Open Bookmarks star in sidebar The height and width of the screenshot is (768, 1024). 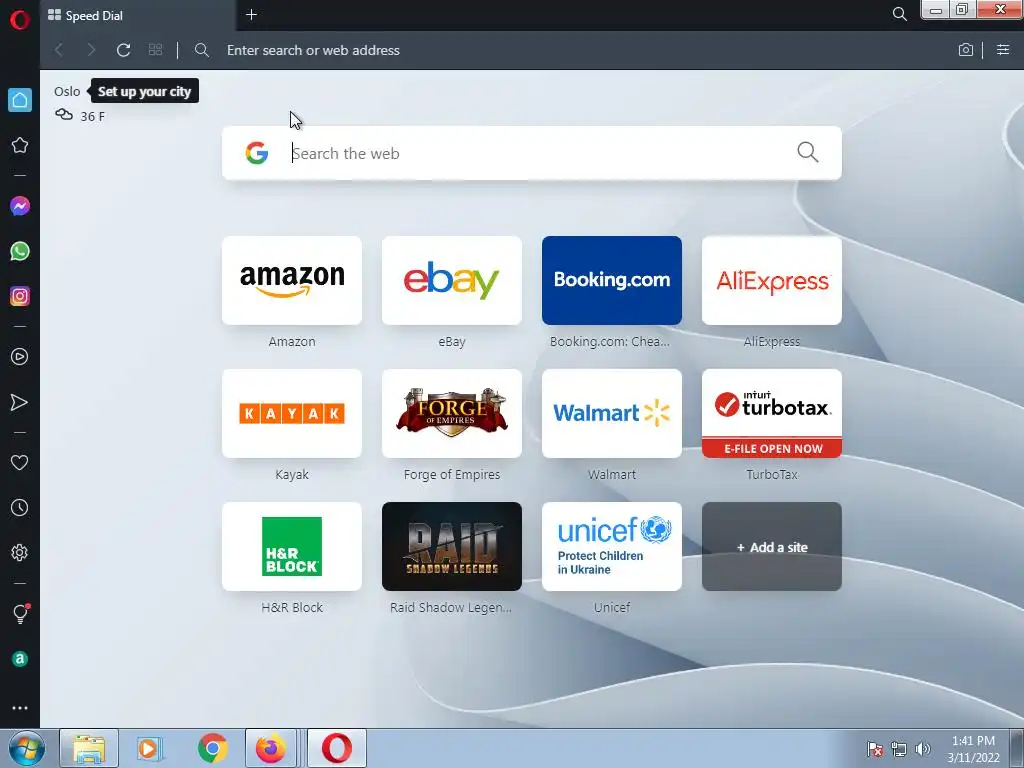[x=20, y=145]
